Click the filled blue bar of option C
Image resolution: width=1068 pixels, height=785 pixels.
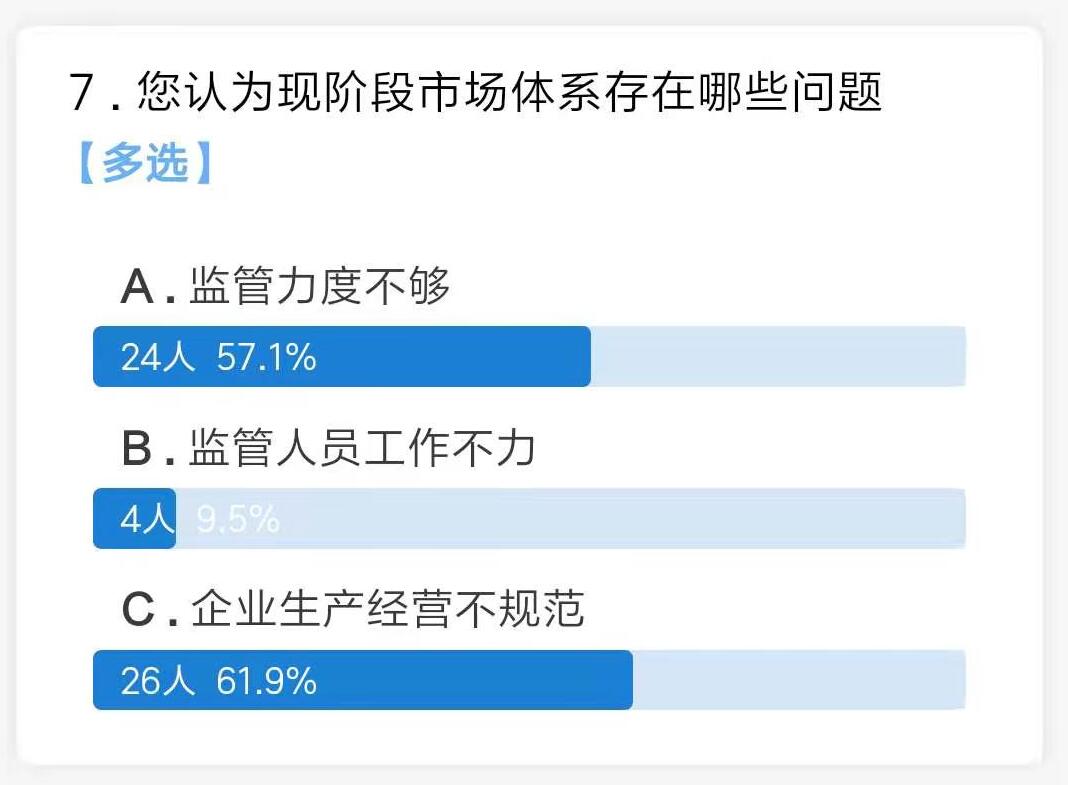363,679
